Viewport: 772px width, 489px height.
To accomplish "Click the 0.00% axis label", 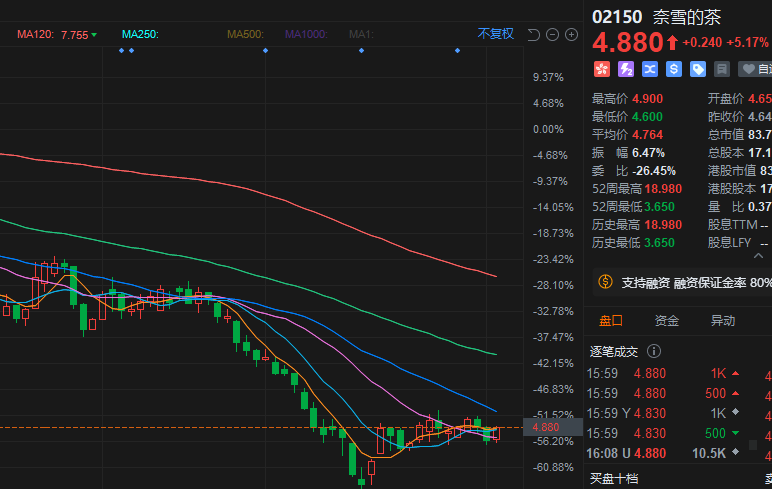I will pos(548,129).
